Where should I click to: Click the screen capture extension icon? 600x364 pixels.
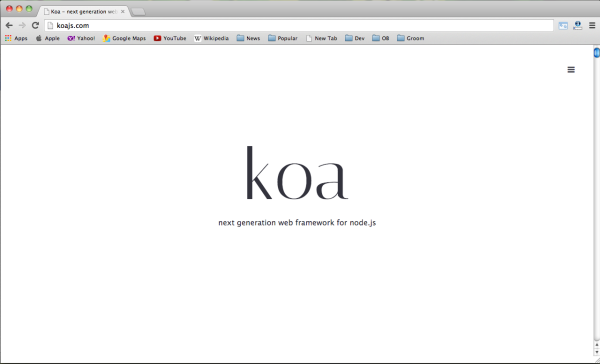[563, 26]
